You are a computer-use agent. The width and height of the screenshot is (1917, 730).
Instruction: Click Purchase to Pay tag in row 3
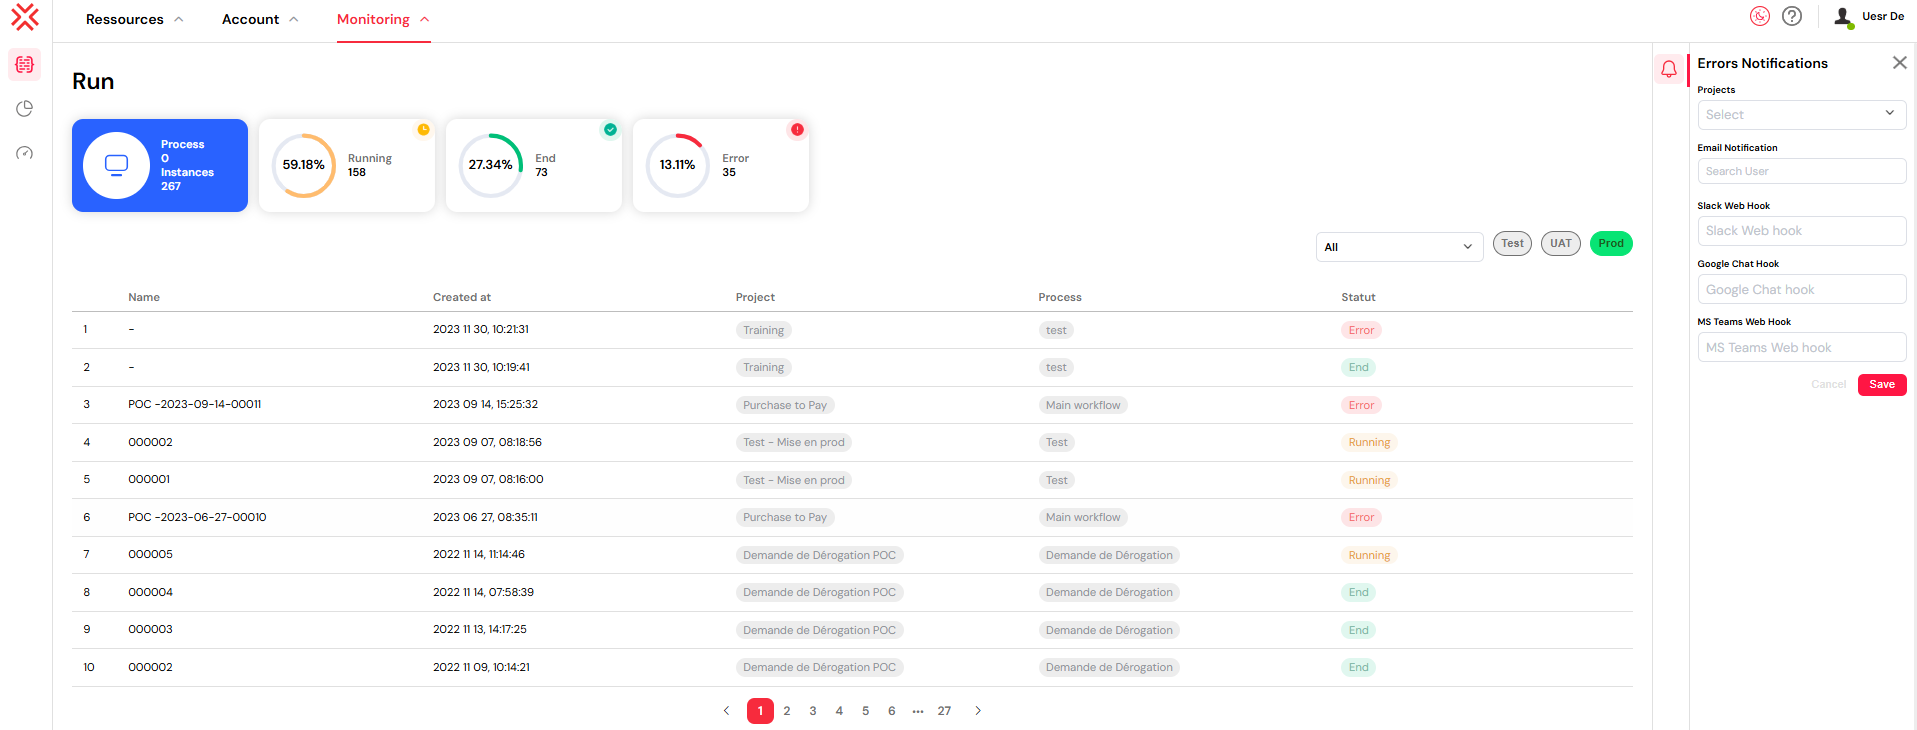click(785, 405)
